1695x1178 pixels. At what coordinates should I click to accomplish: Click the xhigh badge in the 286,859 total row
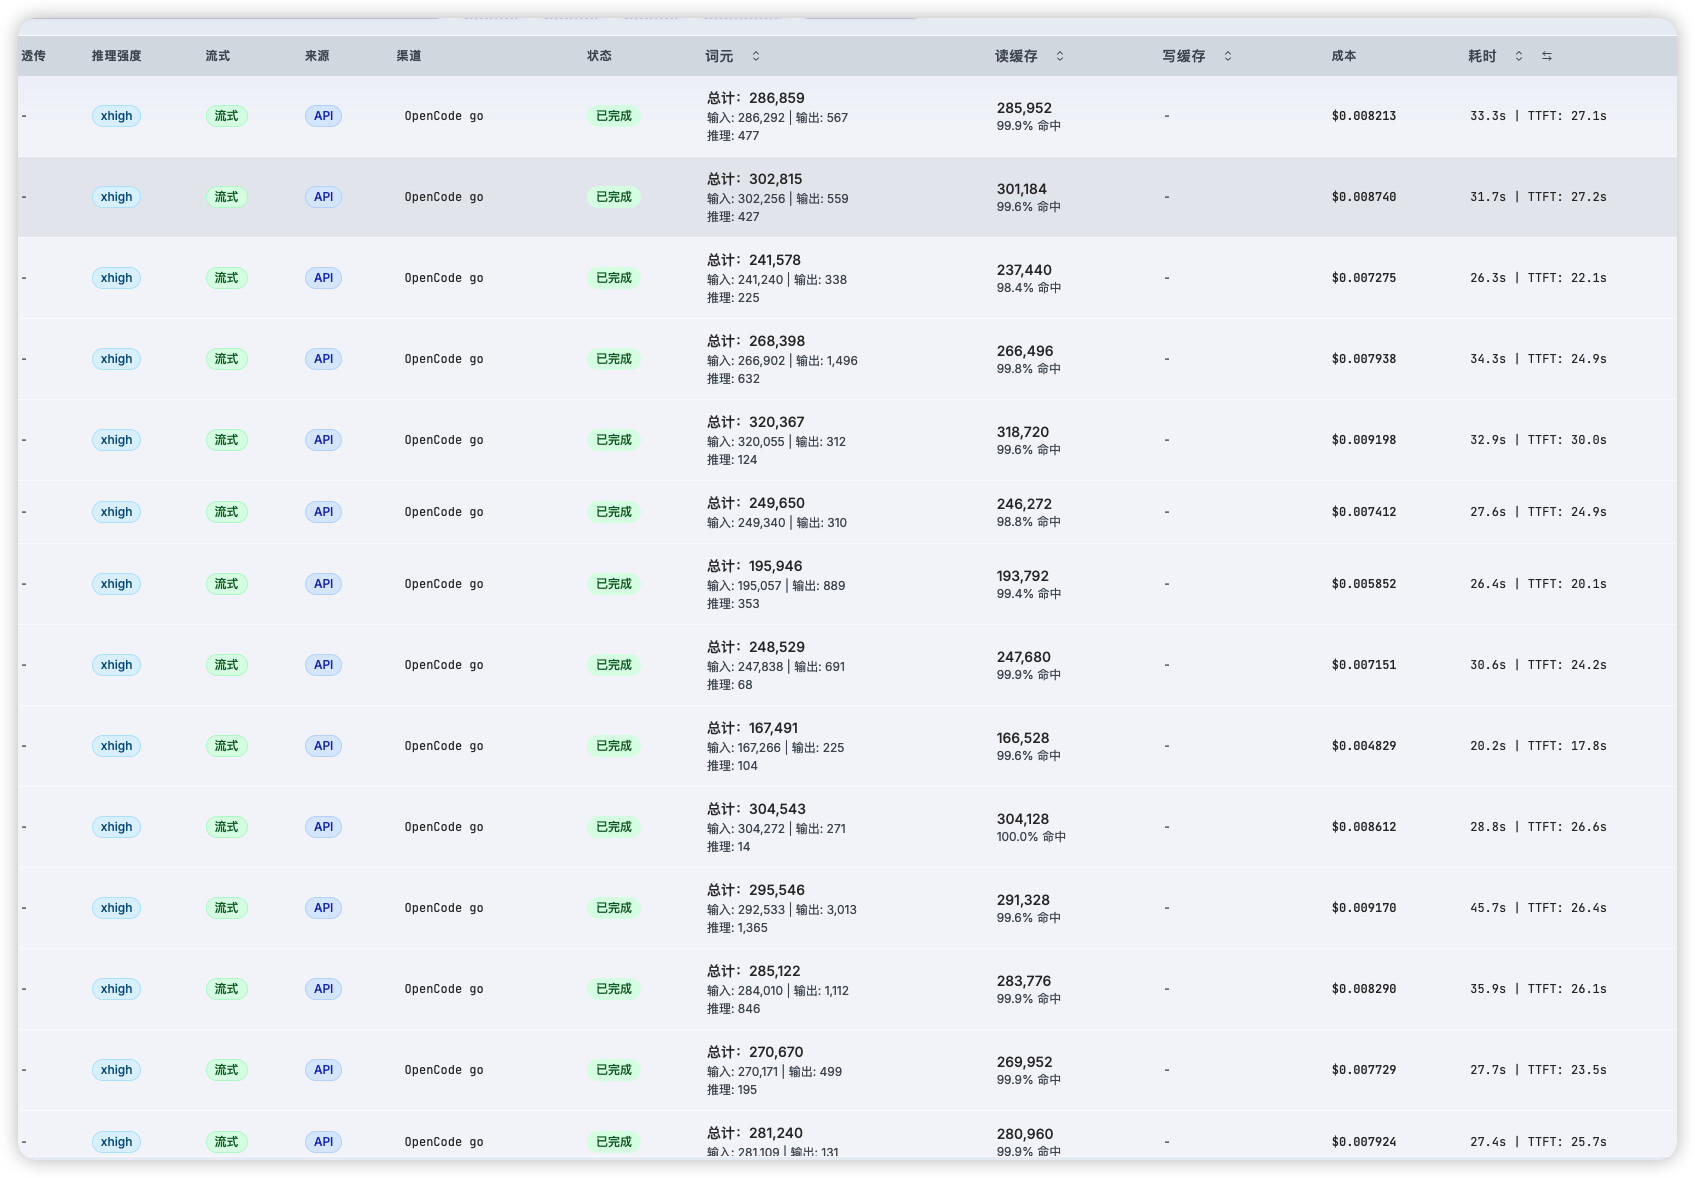[116, 116]
